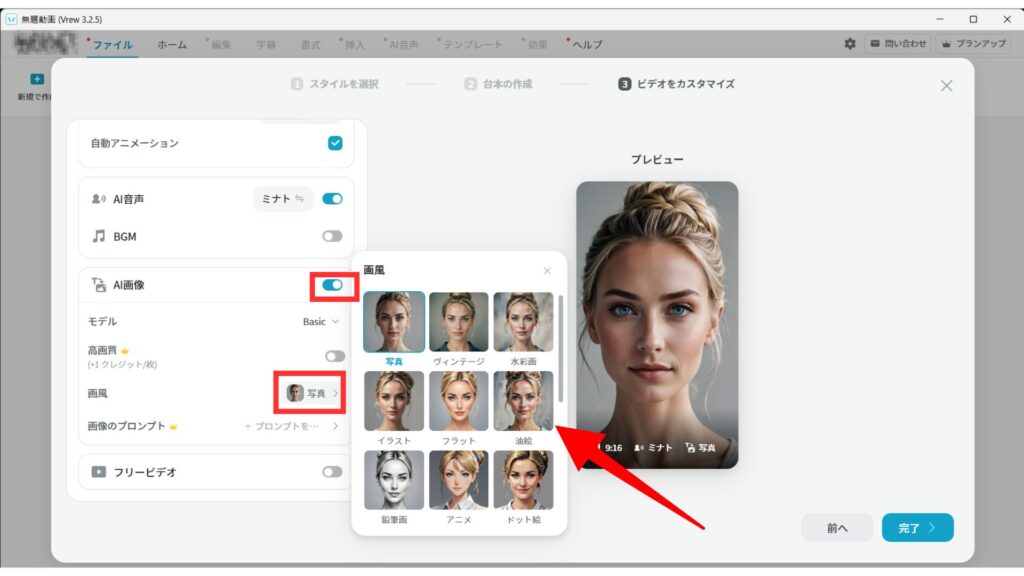Close the 画風 popup panel
Viewport: 1024px width, 576px height.
(547, 271)
